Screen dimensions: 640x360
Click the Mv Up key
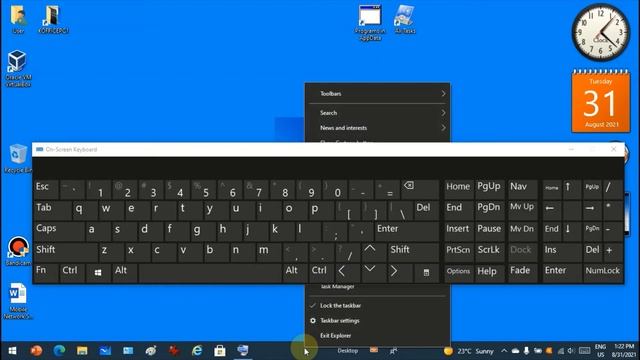coord(522,210)
